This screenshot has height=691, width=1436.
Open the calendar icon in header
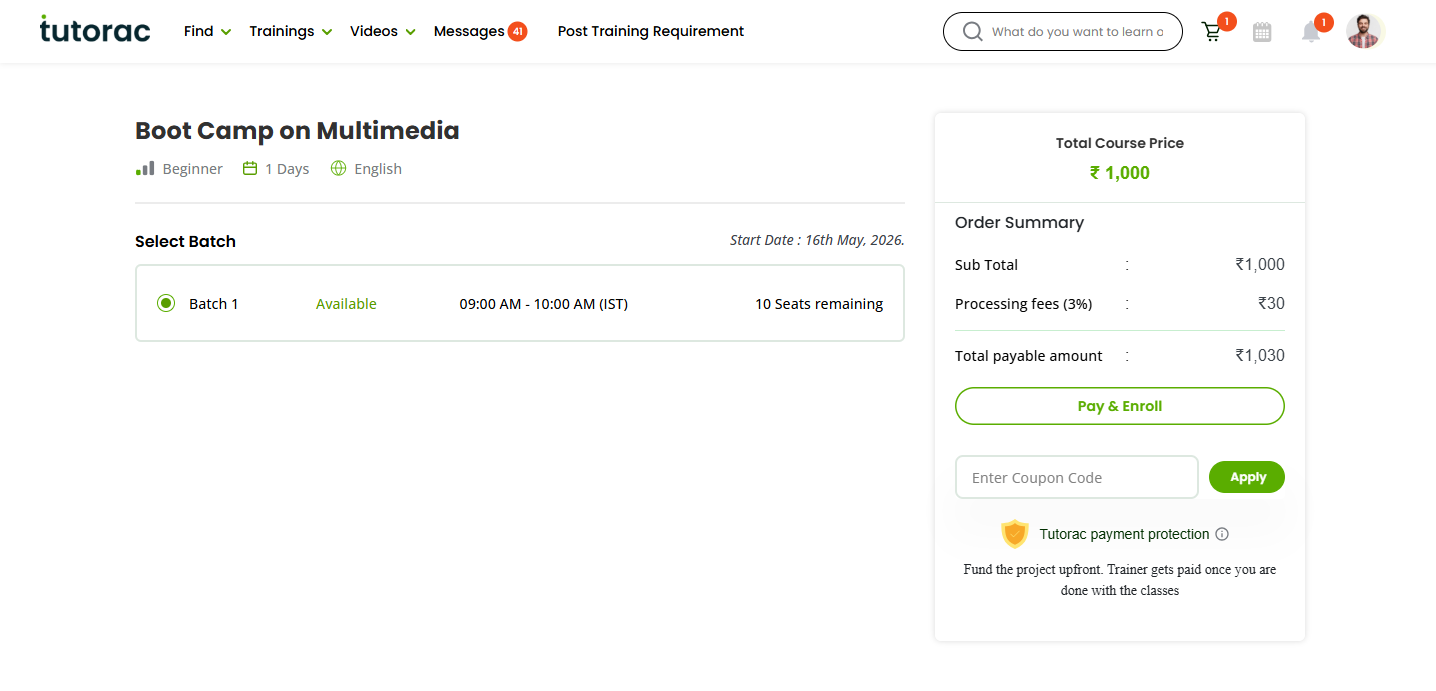click(x=1262, y=32)
